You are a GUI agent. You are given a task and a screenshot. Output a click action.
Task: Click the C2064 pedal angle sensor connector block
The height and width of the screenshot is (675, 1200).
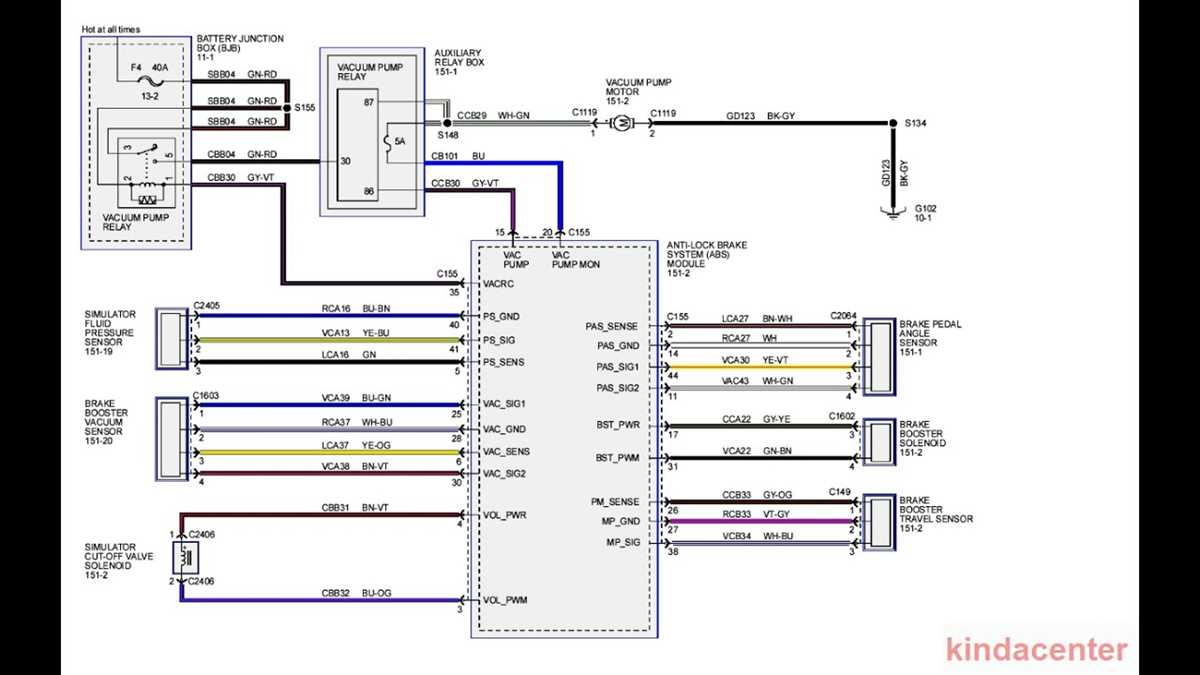click(x=880, y=358)
